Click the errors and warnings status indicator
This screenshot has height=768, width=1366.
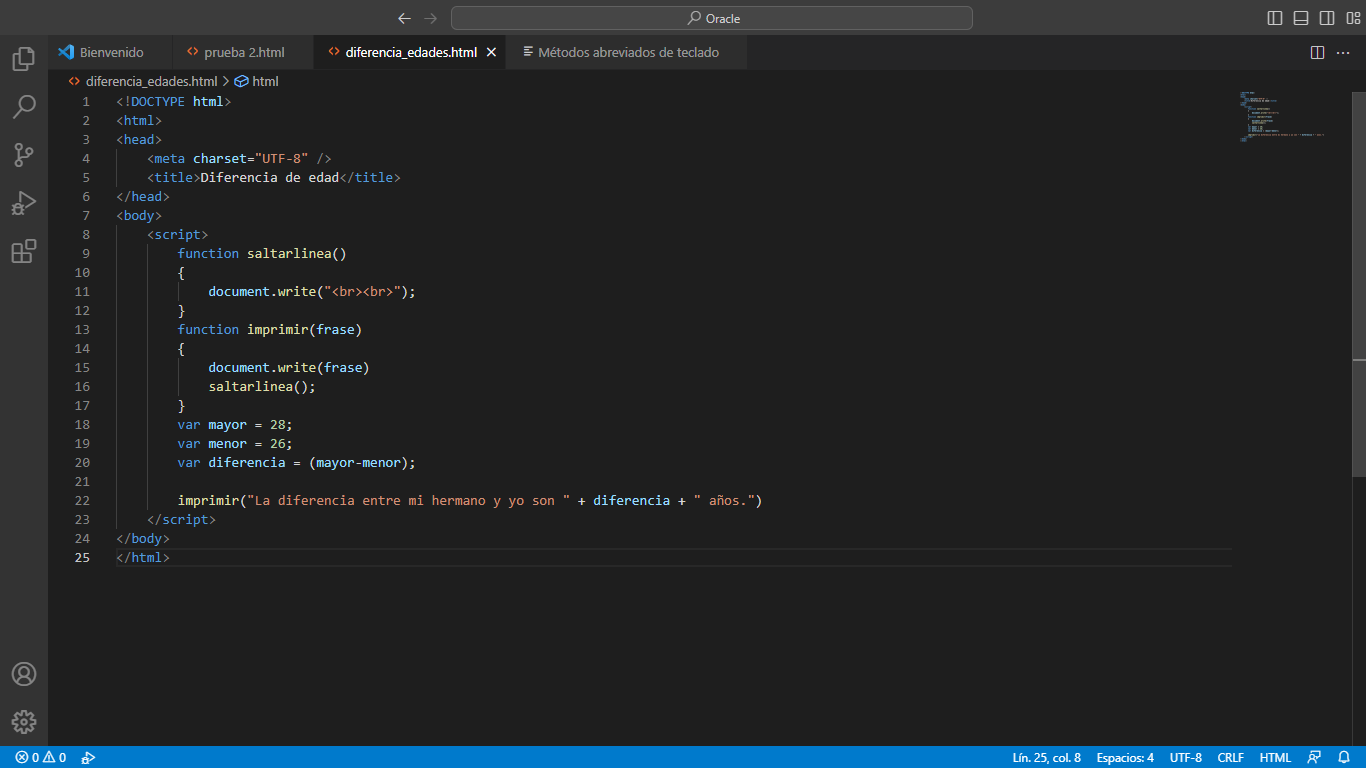pos(40,757)
